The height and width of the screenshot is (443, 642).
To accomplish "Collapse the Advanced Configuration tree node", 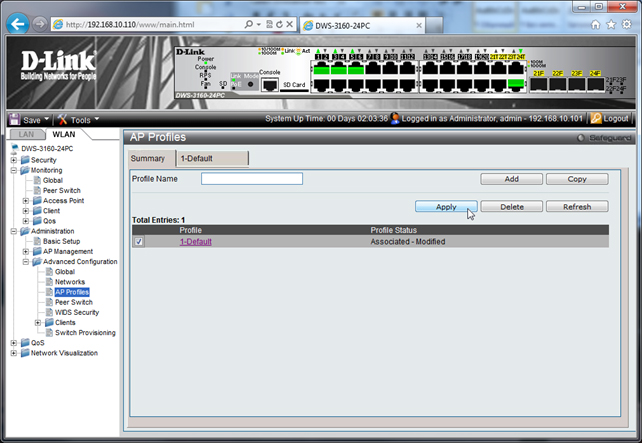I will pyautogui.click(x=25, y=261).
